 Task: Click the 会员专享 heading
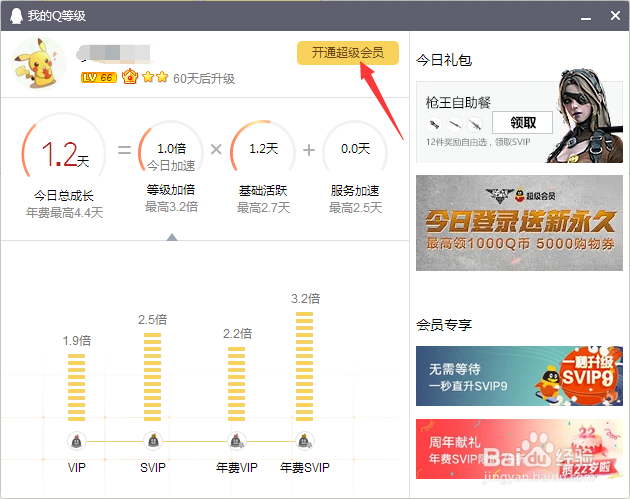444,325
